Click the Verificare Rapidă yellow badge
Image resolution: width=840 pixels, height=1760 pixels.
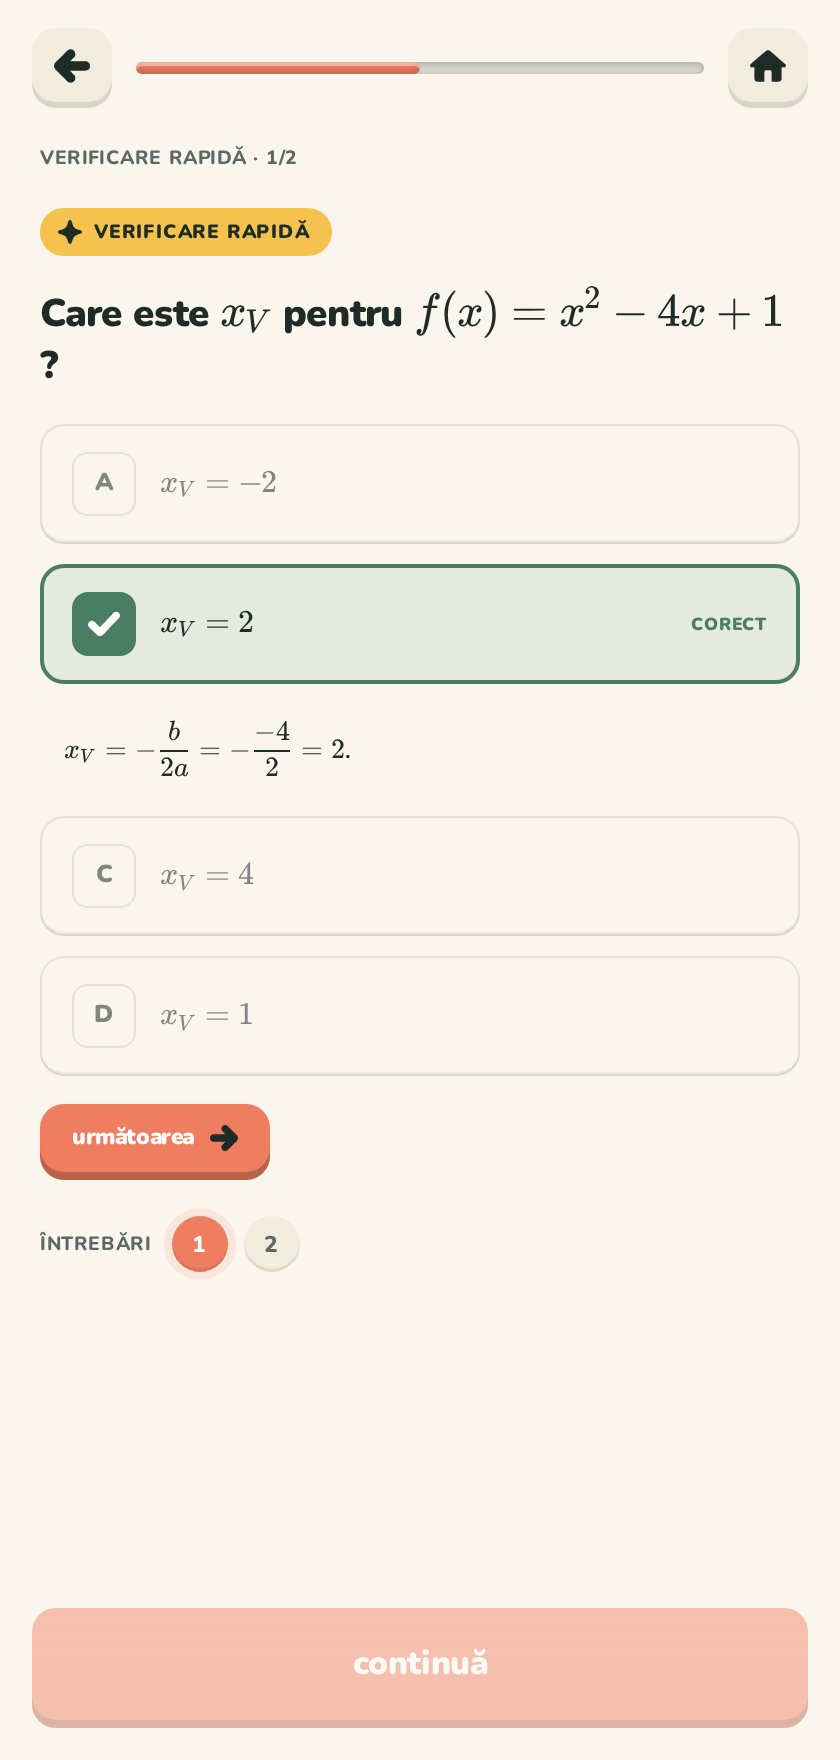coord(186,232)
